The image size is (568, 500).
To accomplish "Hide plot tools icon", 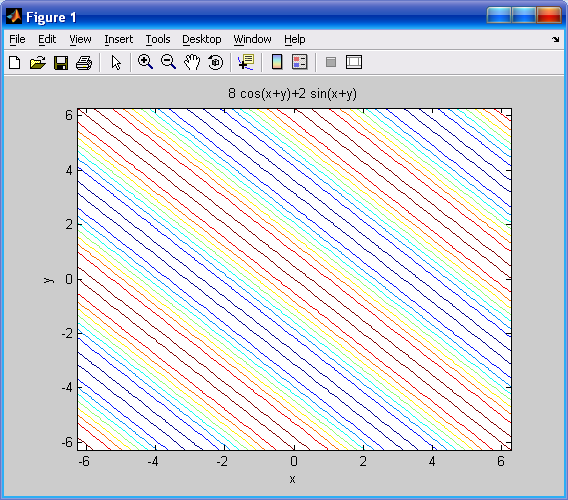I will click(331, 62).
